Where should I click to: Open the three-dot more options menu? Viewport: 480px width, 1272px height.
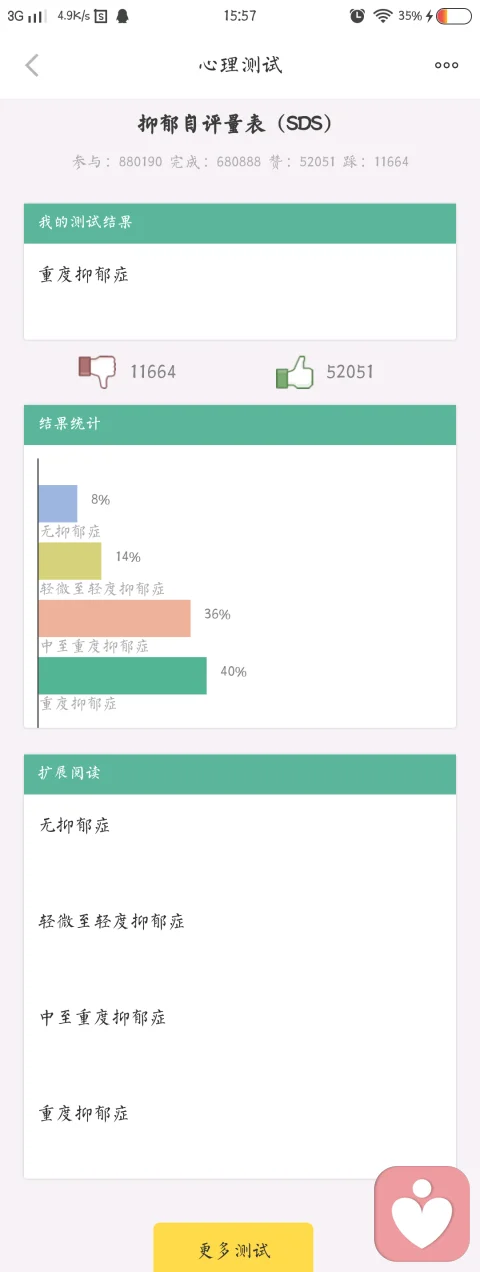click(446, 65)
